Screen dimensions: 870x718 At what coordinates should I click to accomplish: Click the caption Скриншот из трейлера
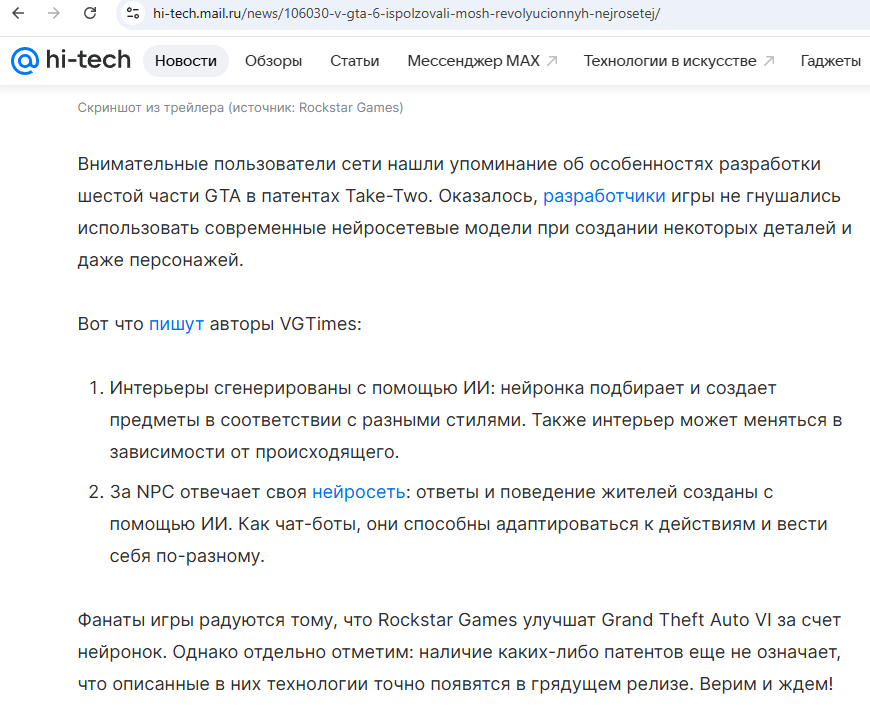[x=240, y=107]
